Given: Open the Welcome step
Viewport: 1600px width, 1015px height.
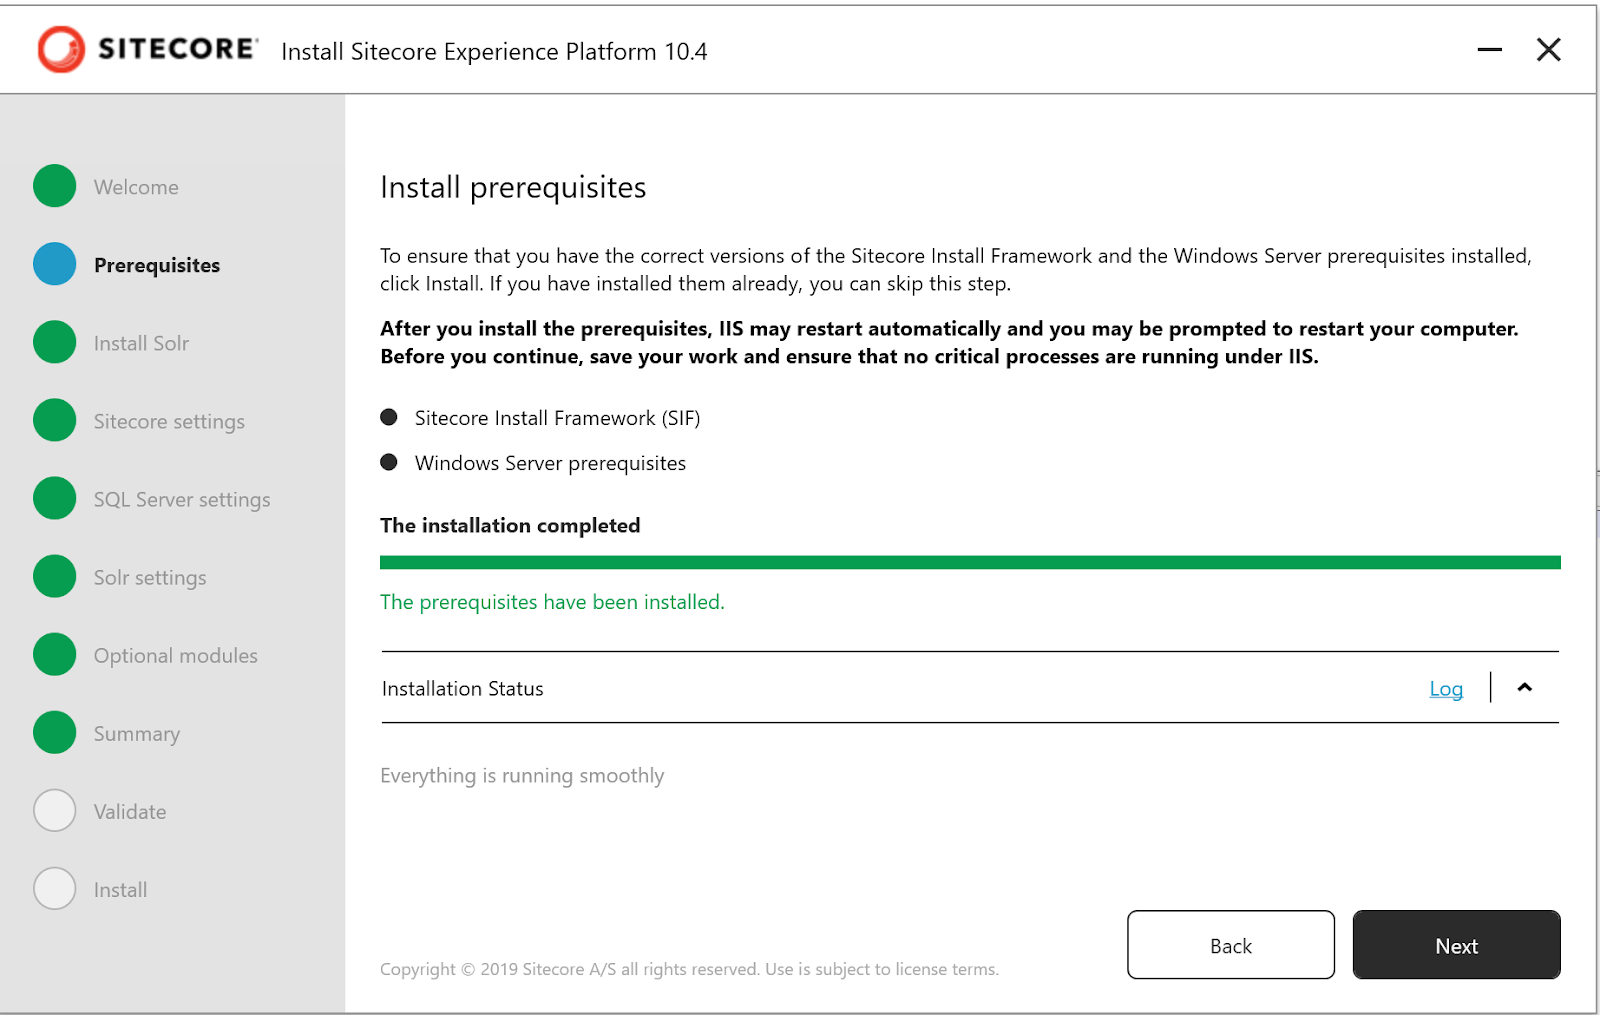Looking at the screenshot, I should click(x=136, y=187).
